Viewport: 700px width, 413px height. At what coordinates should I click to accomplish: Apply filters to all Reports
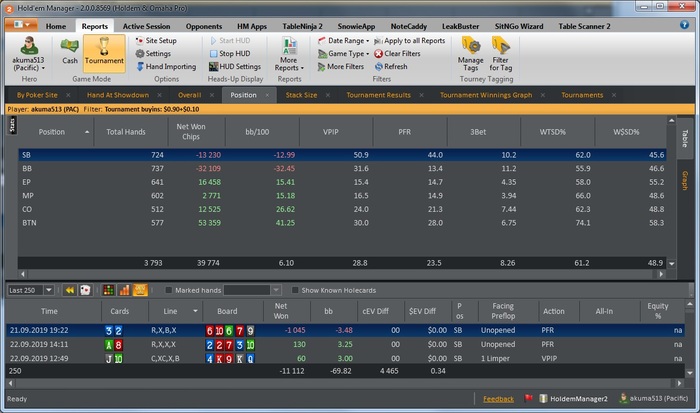pyautogui.click(x=409, y=41)
